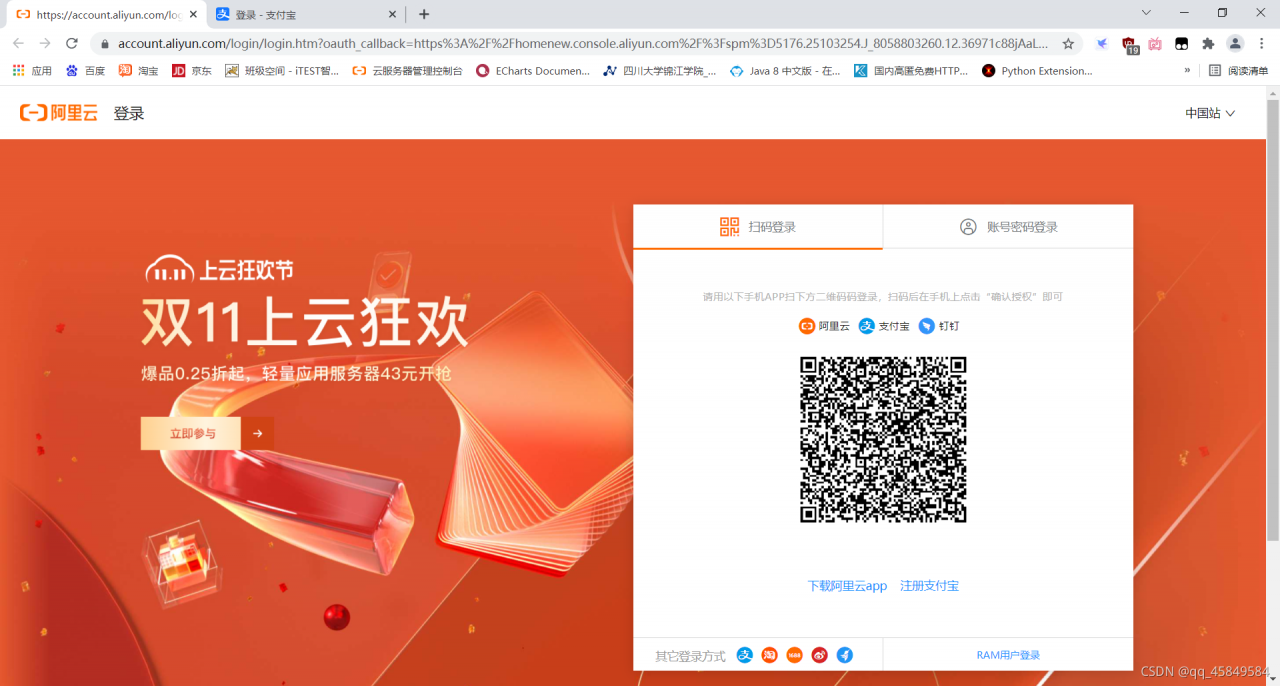View site info via the address bar lock icon

[104, 44]
